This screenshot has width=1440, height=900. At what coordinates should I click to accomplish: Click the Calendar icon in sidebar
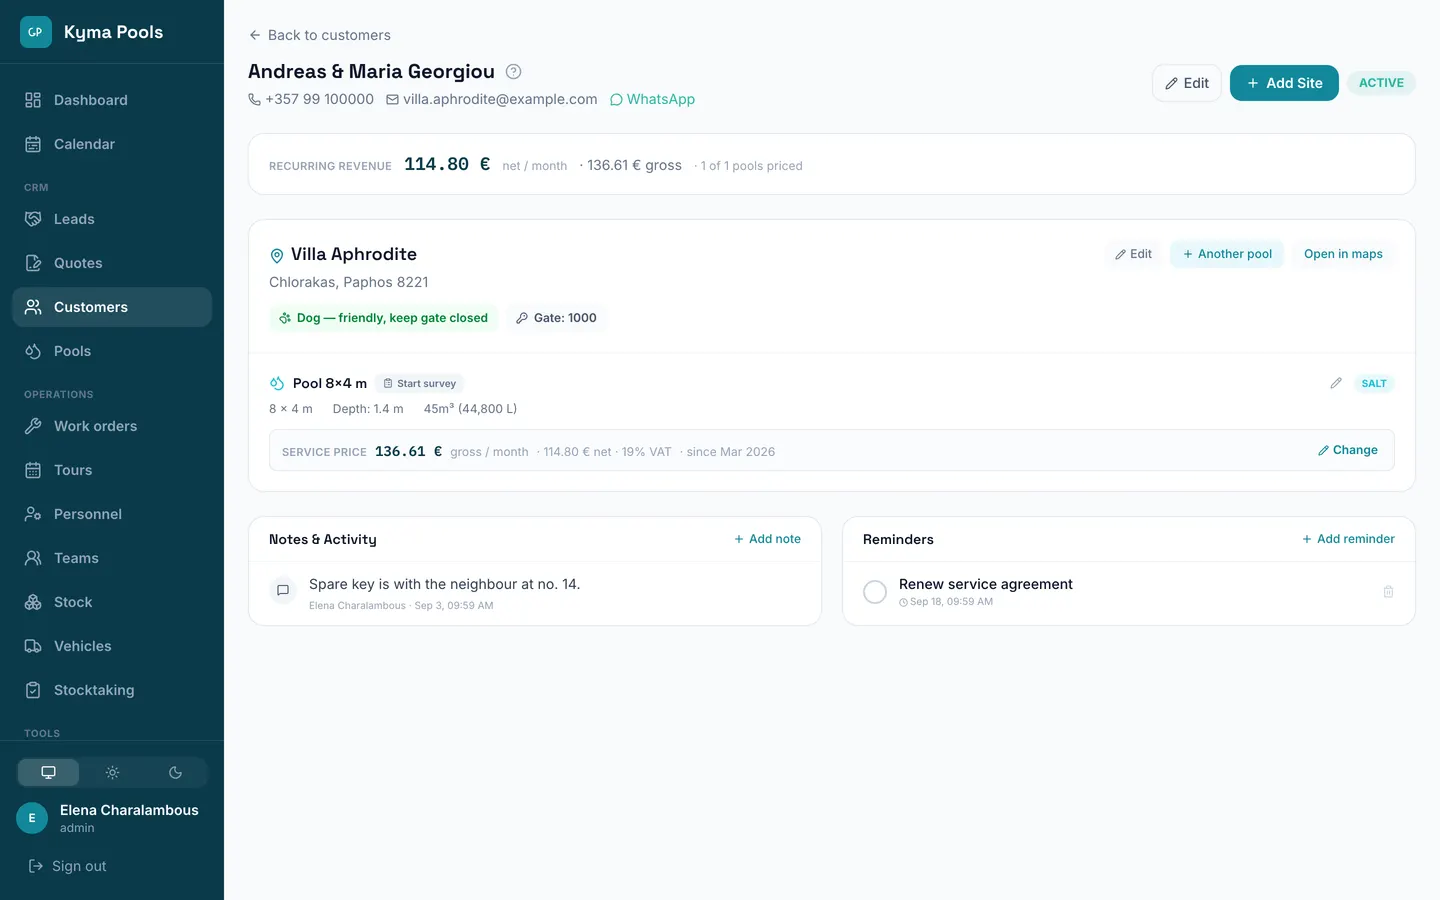33,144
